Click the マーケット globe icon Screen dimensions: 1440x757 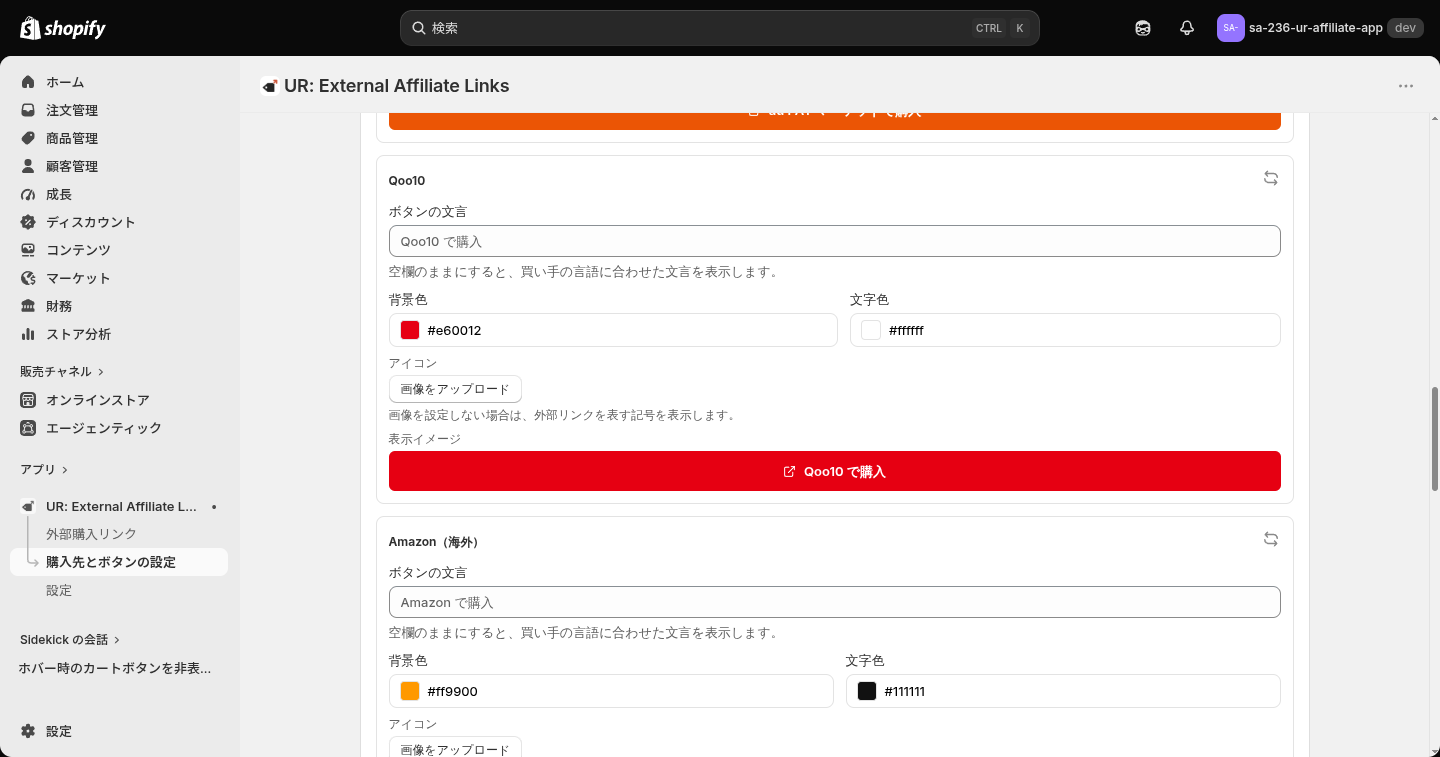tap(28, 278)
